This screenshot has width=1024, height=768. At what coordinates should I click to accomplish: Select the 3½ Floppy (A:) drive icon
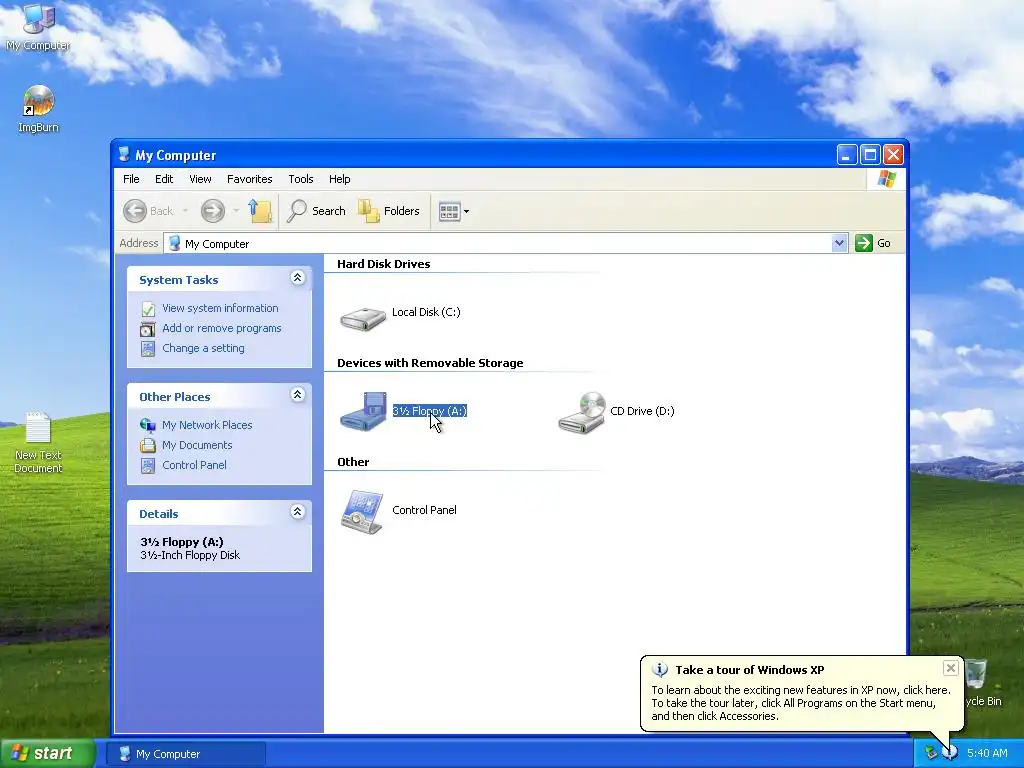(363, 411)
